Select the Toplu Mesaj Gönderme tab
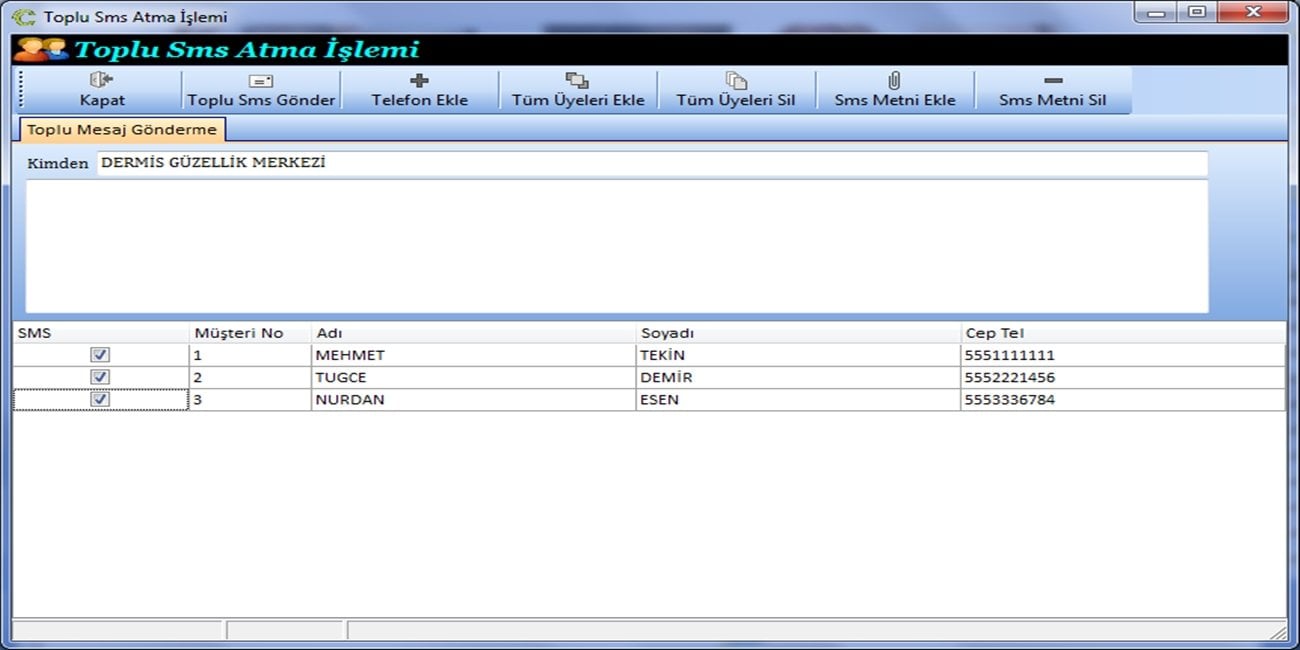The image size is (1300, 650). (x=121, y=130)
